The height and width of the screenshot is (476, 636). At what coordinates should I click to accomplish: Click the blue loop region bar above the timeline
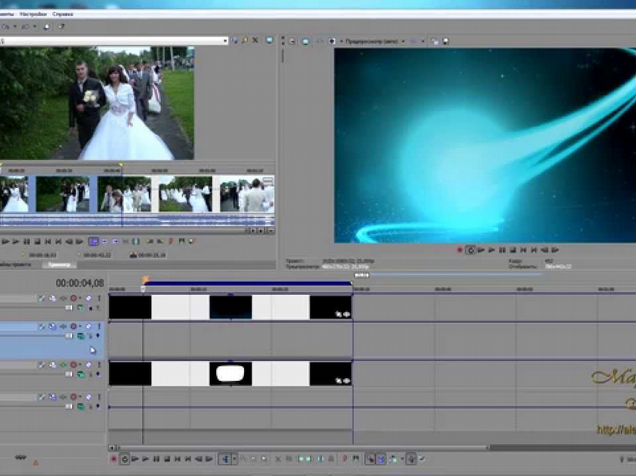point(247,283)
